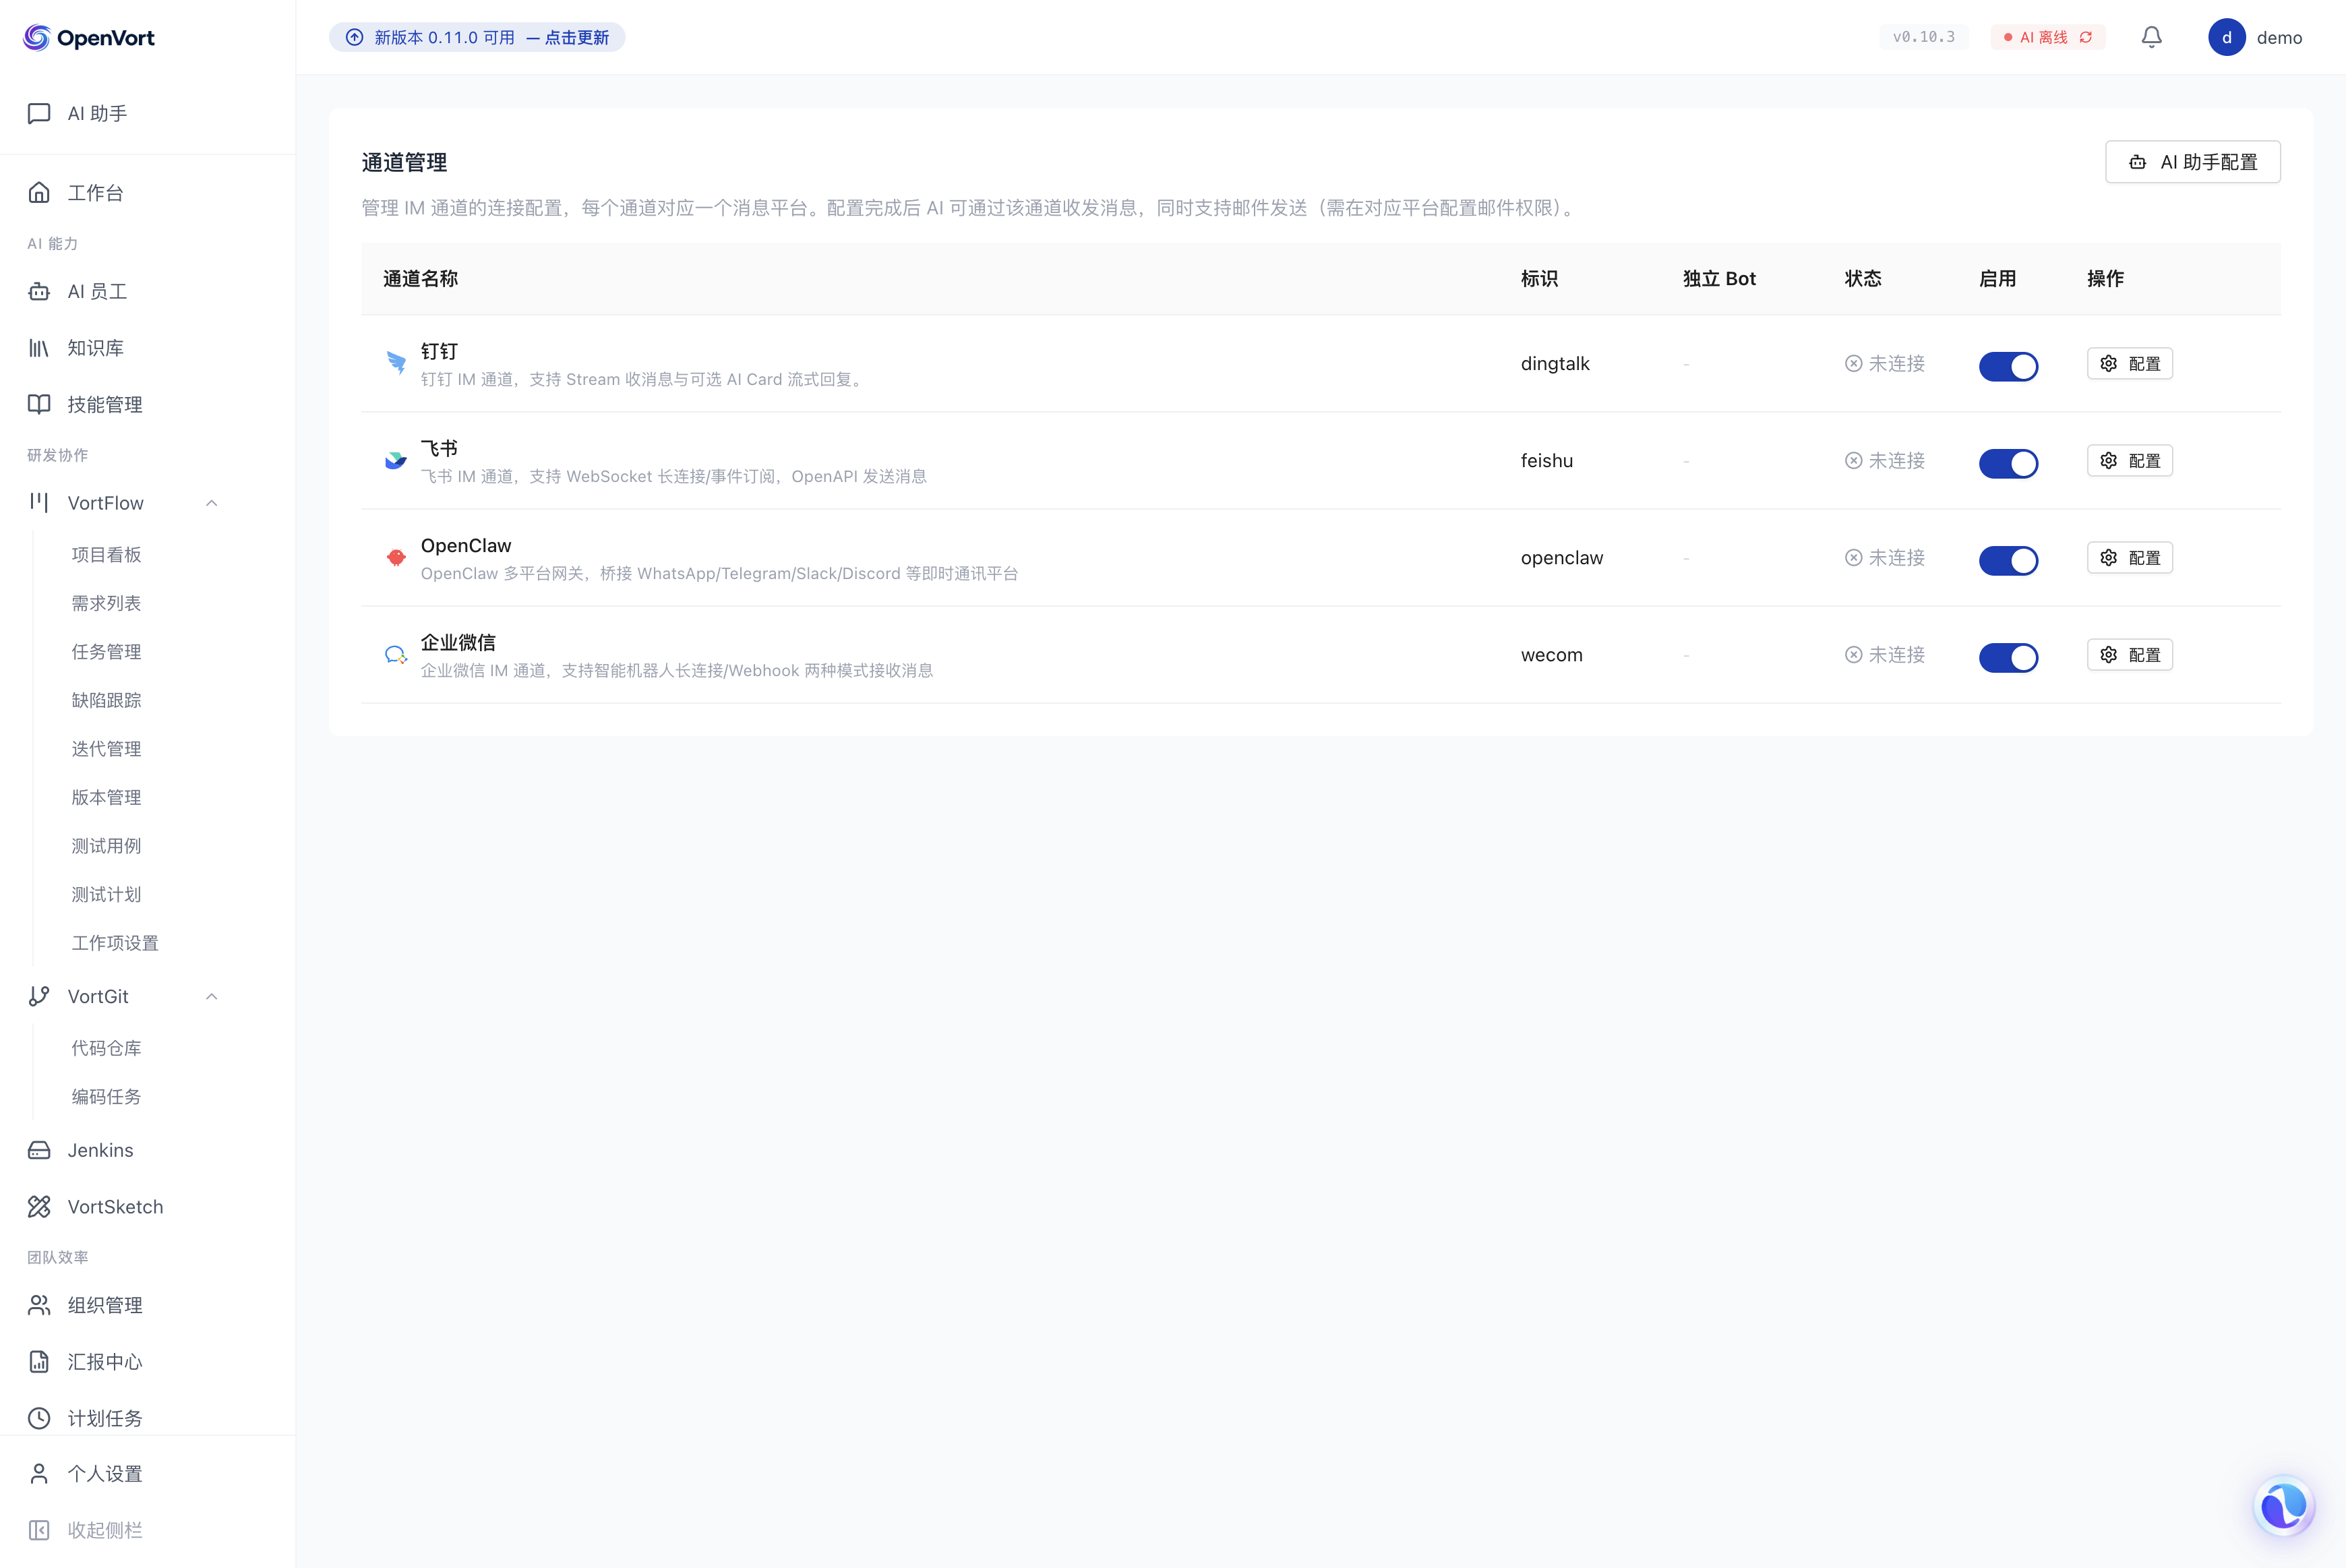The width and height of the screenshot is (2346, 1568).
Task: Click 配置 for 企业微信
Action: 2130,654
